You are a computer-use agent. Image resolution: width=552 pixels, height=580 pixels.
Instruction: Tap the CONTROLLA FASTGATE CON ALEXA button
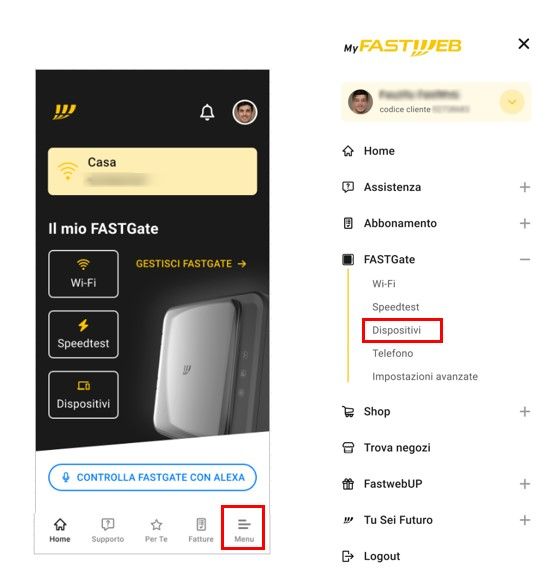pos(152,477)
